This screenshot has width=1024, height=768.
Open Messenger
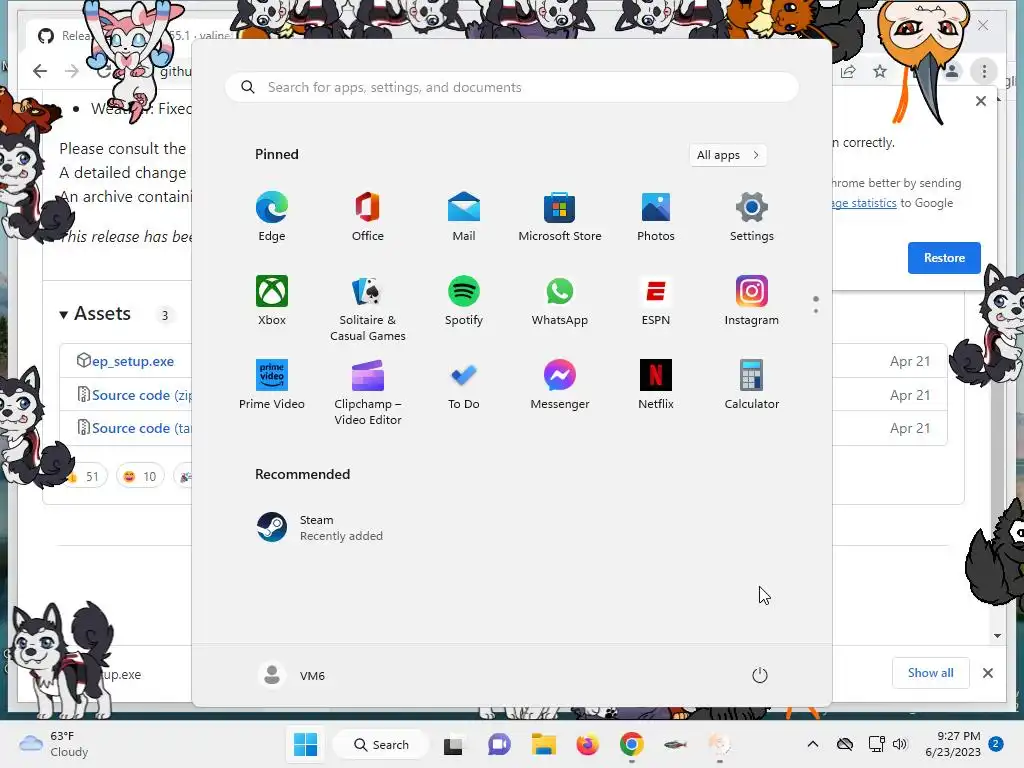(560, 385)
